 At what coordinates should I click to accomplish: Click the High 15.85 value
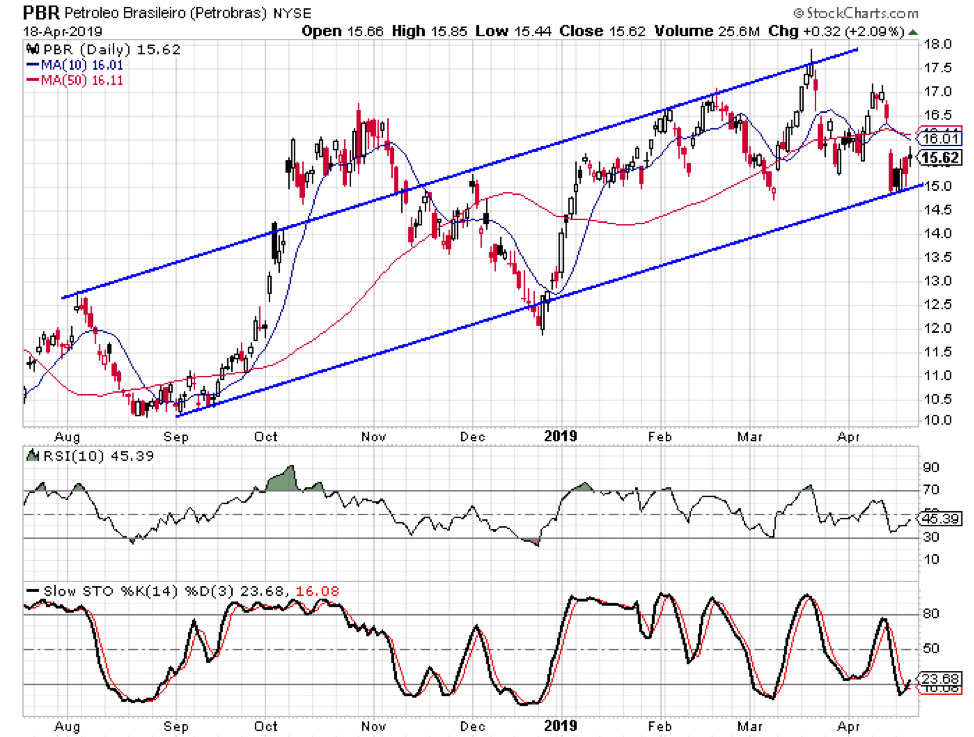click(x=429, y=31)
